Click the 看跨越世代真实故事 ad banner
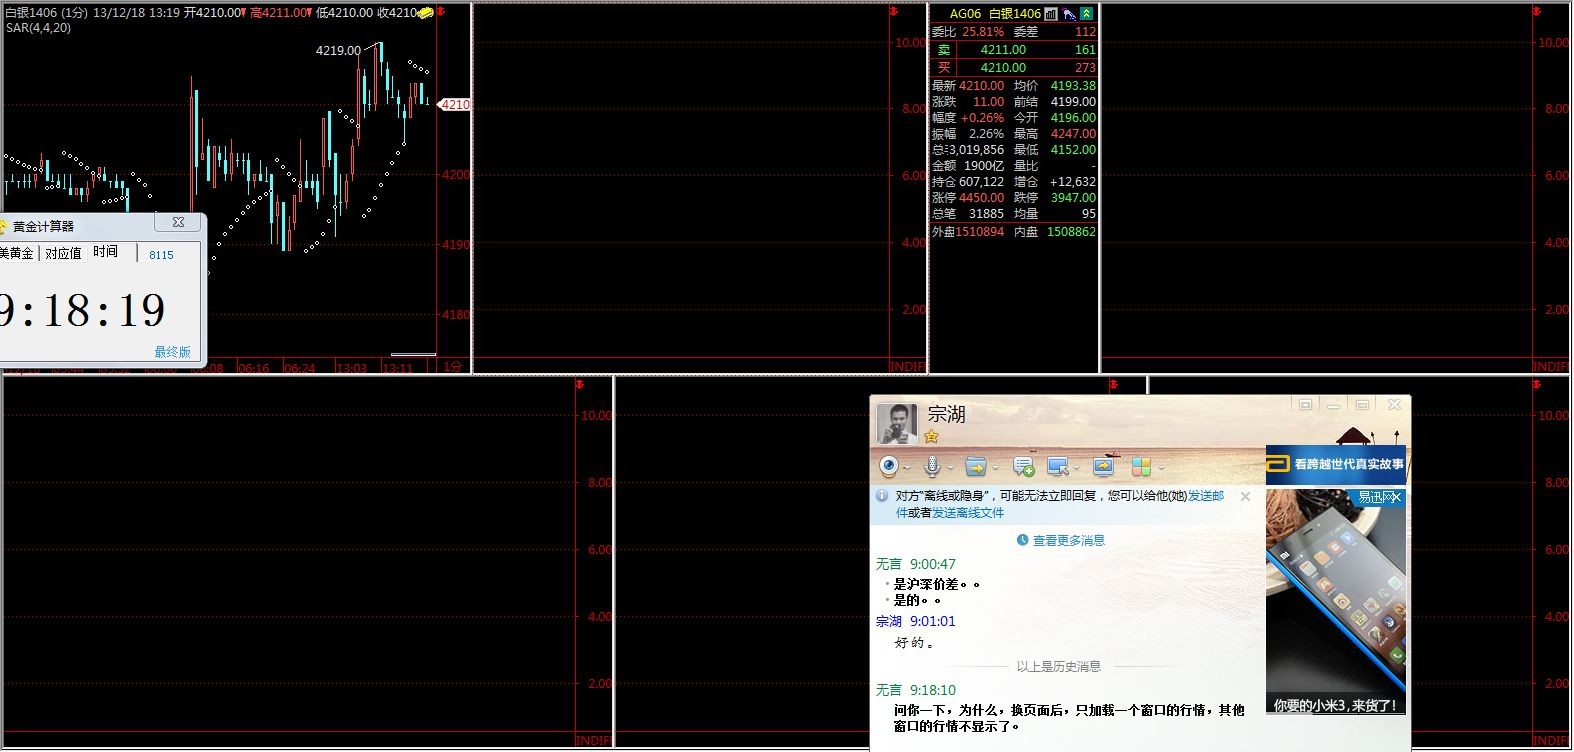The height and width of the screenshot is (752, 1574). point(1336,465)
